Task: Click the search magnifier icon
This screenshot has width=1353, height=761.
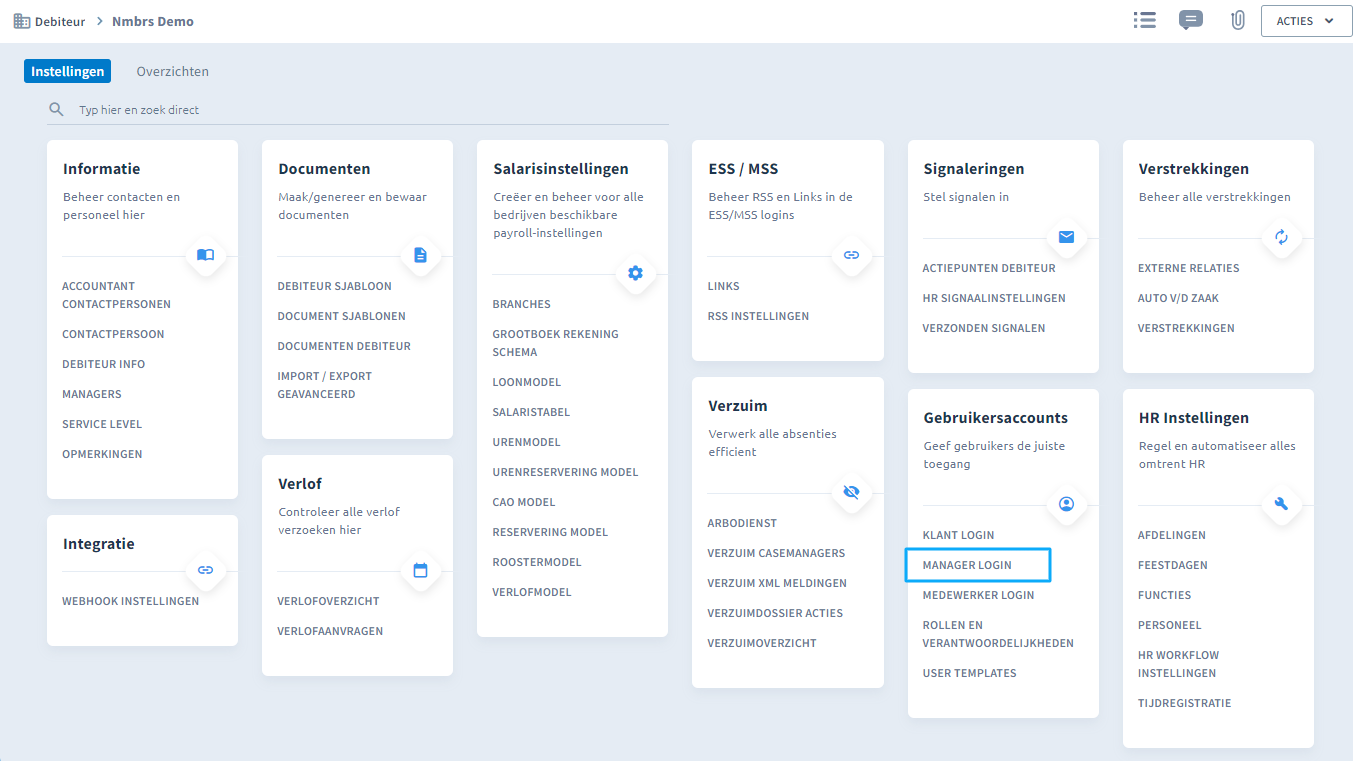Action: (x=56, y=109)
